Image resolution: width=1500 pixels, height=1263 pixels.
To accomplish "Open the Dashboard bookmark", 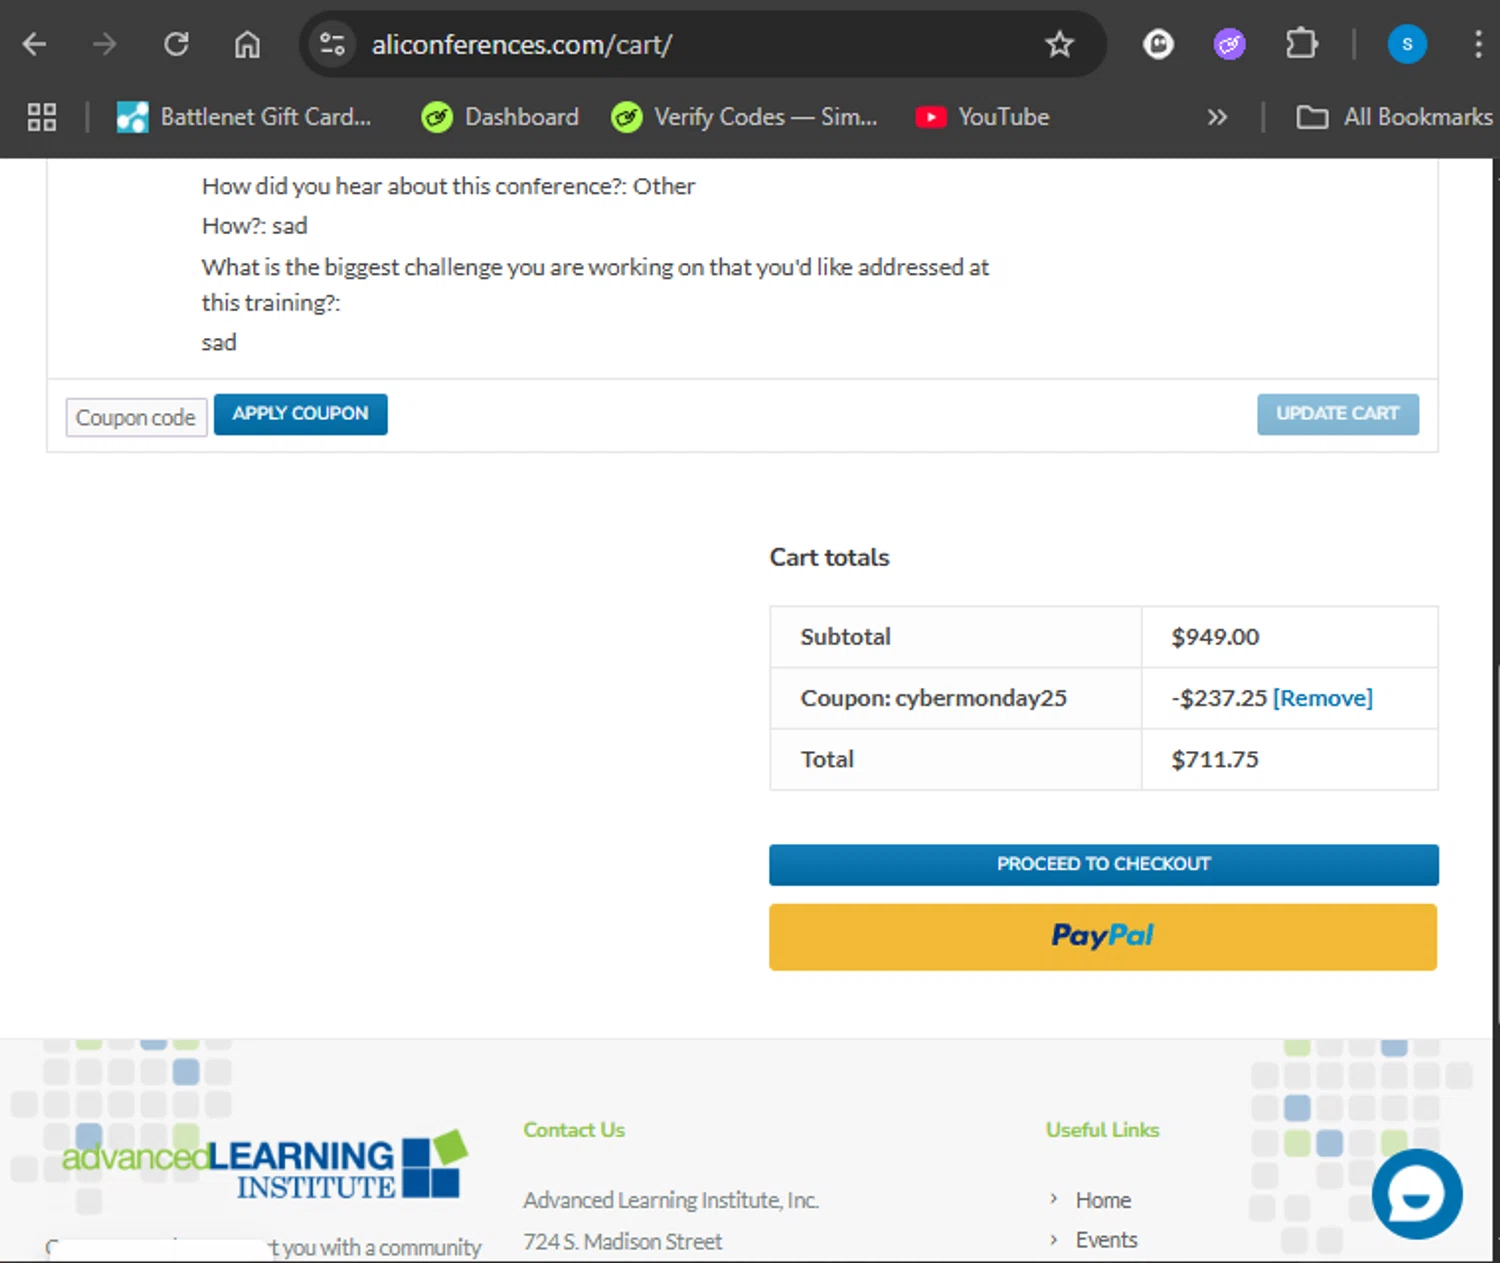I will (501, 117).
